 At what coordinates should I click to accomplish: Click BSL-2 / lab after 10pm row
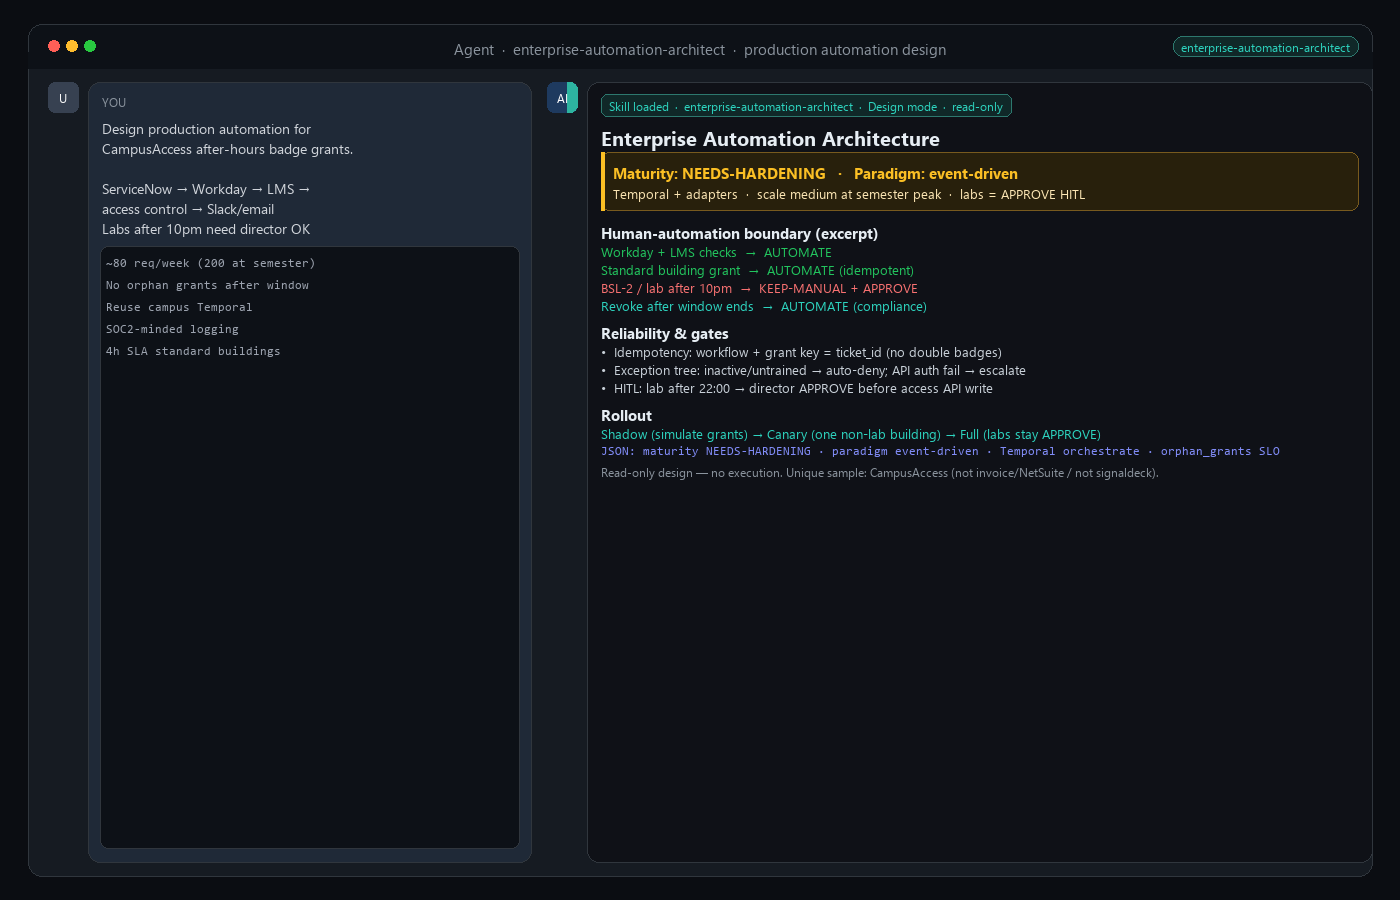click(x=759, y=289)
